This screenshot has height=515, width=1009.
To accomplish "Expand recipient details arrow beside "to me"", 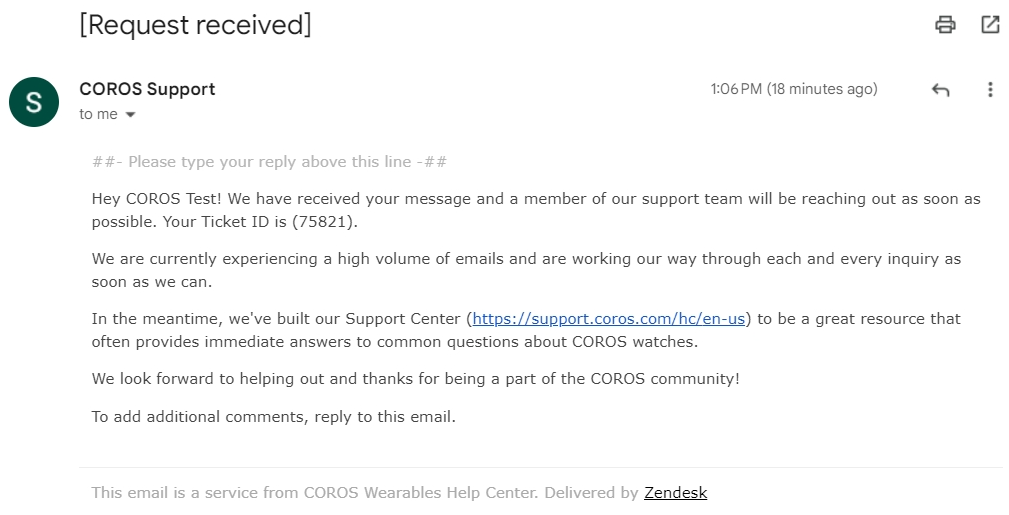I will point(130,115).
